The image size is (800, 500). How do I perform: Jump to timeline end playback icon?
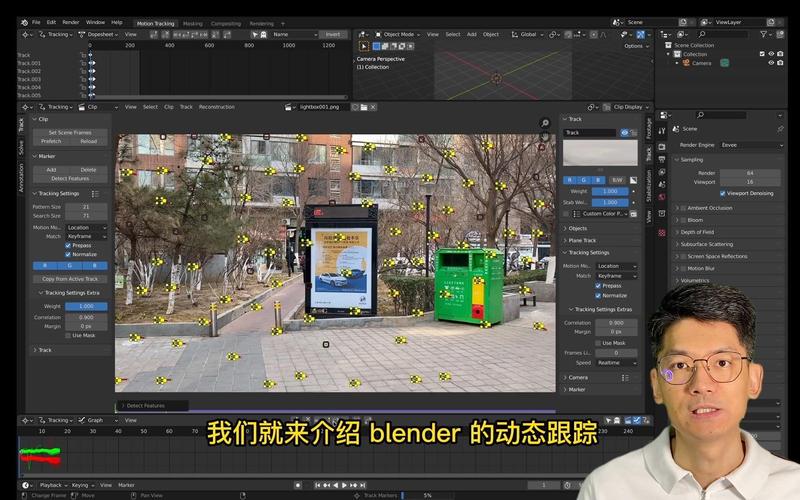coord(363,485)
